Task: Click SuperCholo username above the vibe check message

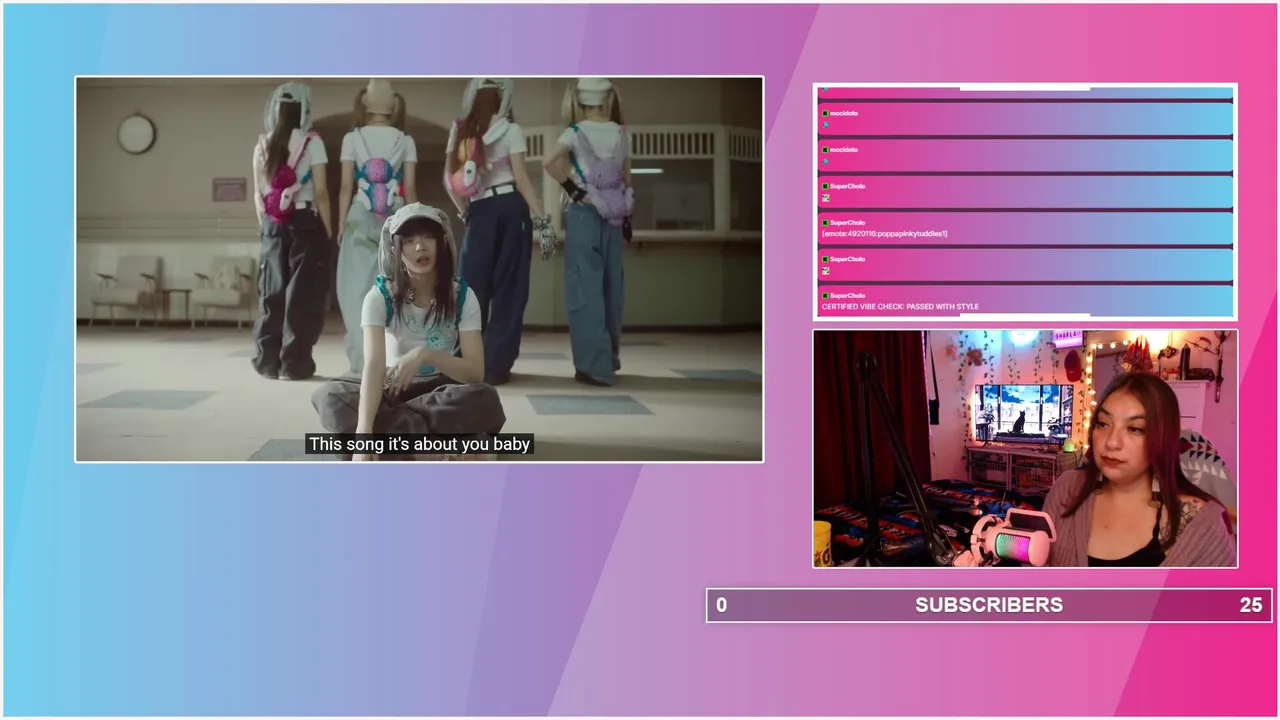Action: click(x=847, y=296)
